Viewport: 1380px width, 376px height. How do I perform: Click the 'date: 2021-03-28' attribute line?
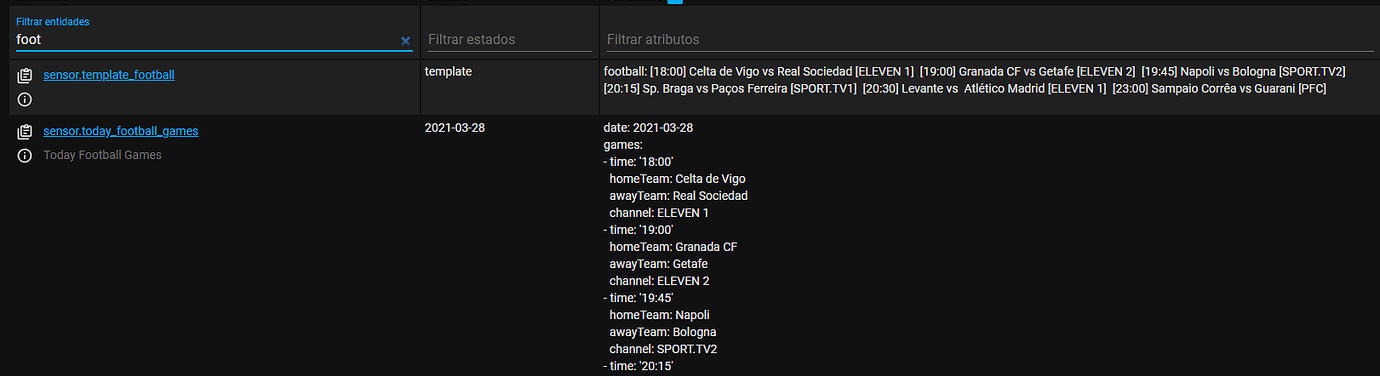coord(648,128)
